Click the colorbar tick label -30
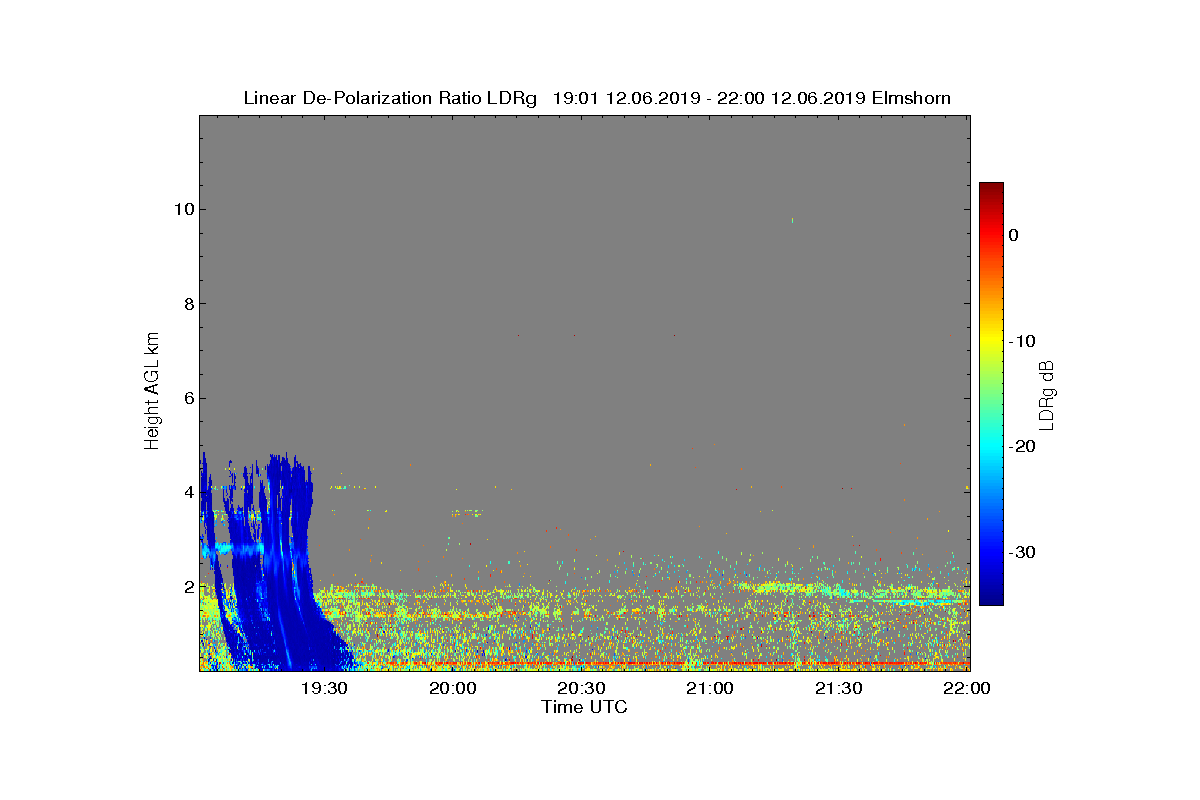1200x800 pixels. pos(1021,553)
